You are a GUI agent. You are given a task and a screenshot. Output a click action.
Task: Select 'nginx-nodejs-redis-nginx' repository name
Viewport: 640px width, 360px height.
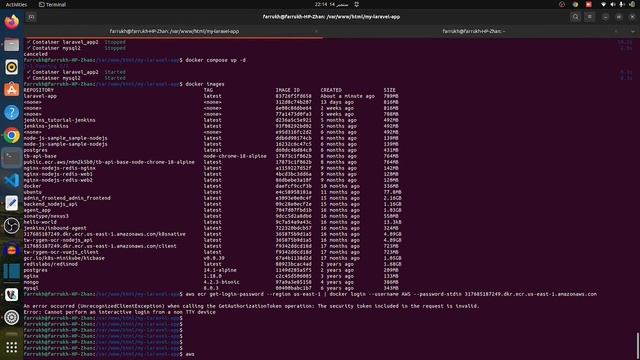[x=60, y=168]
